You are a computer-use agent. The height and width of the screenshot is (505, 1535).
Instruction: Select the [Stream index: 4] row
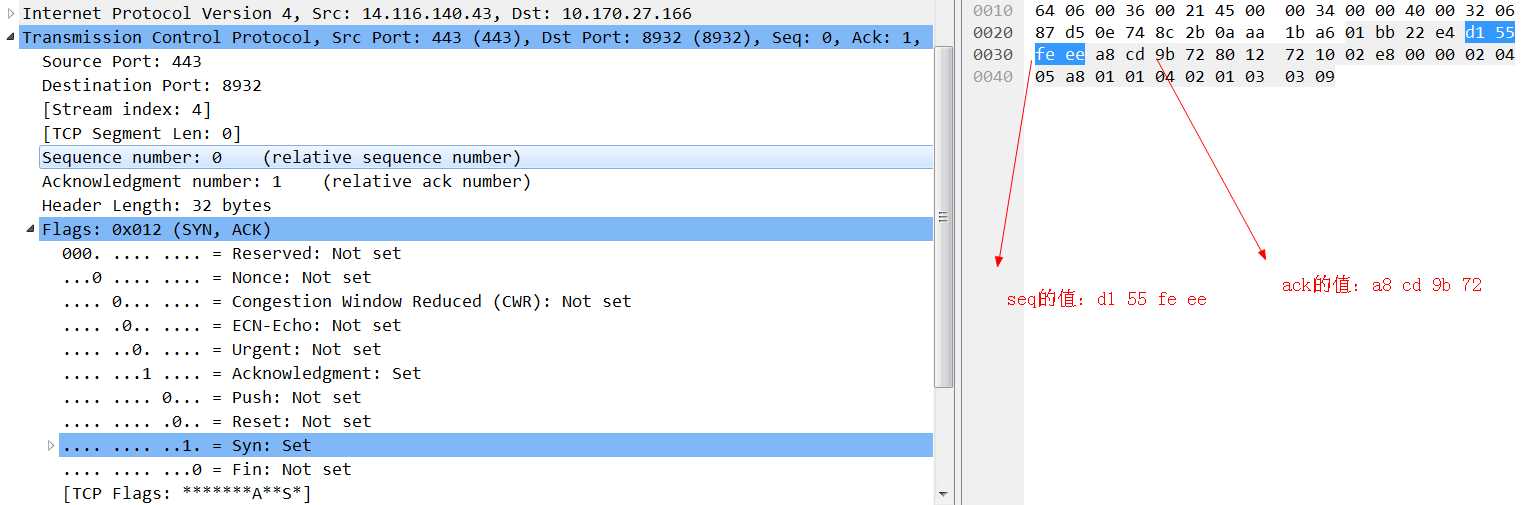tap(486, 109)
